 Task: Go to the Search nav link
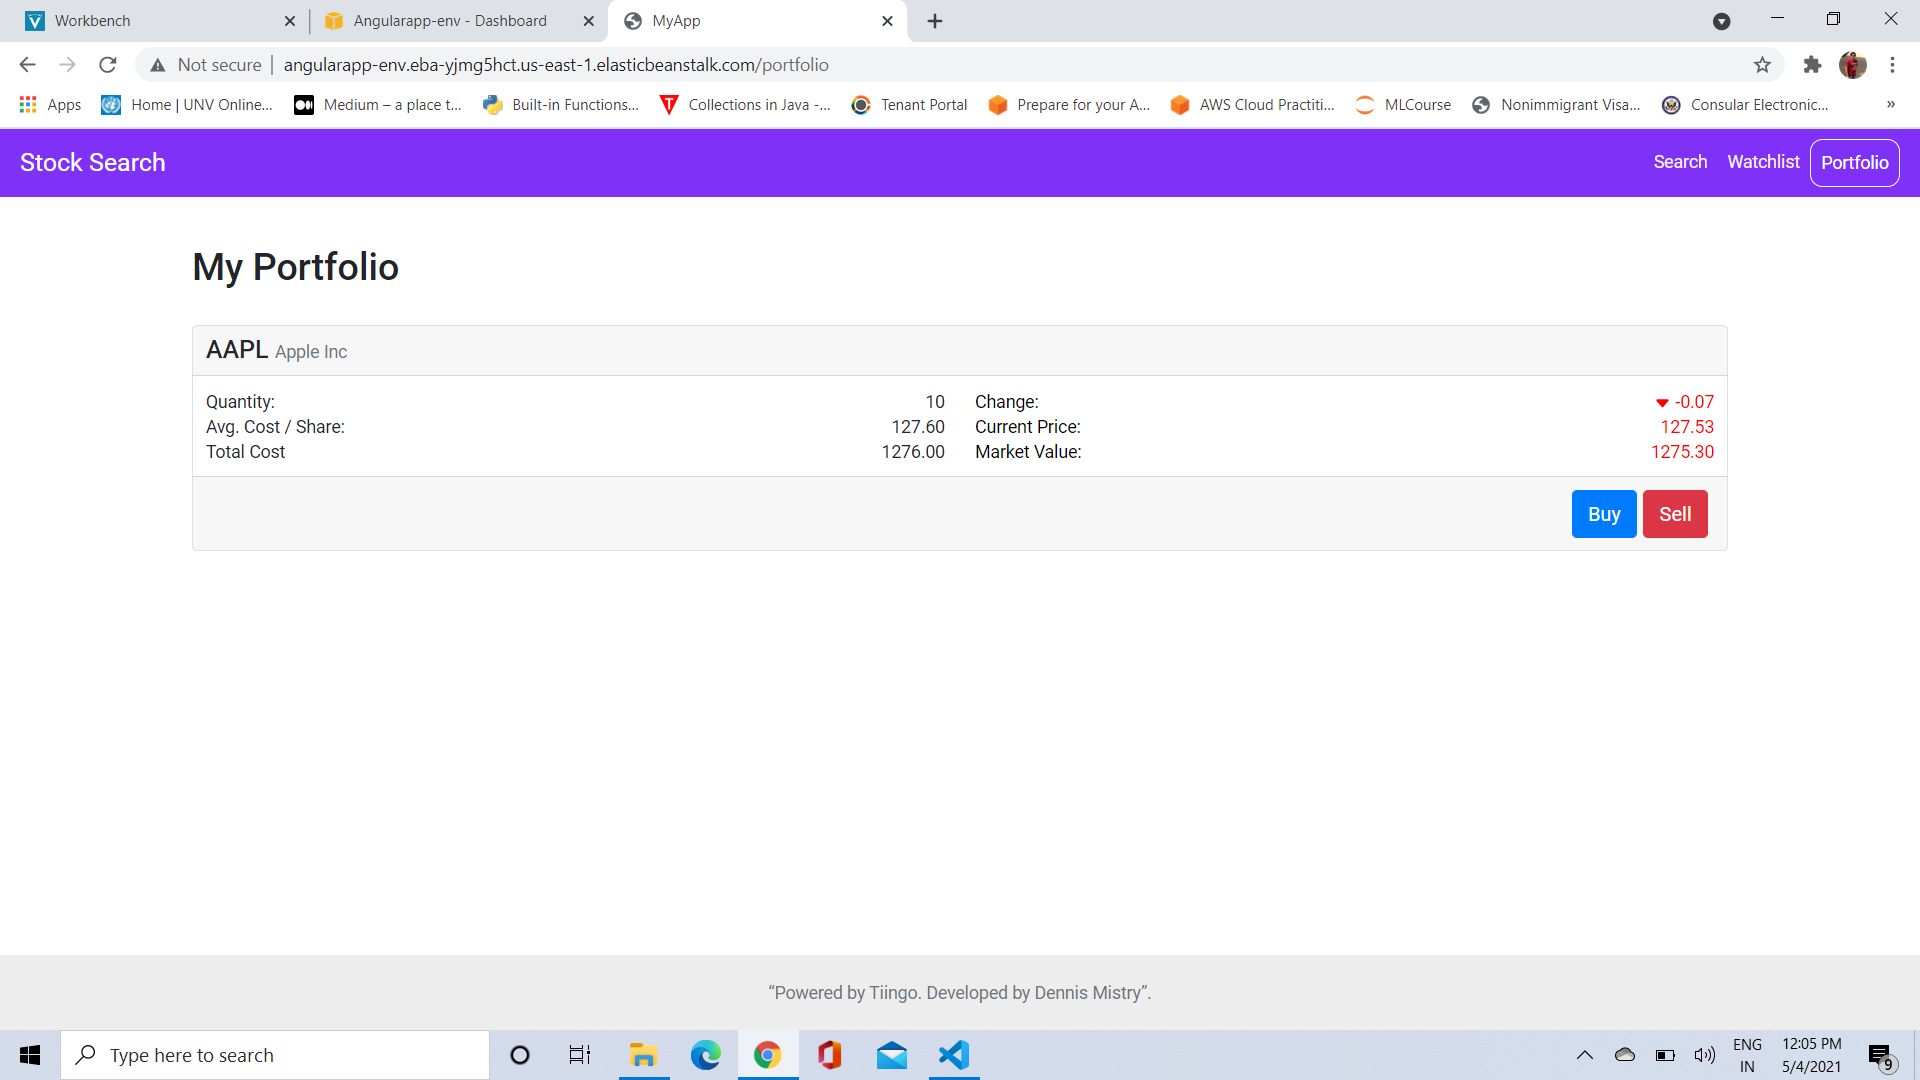coord(1679,162)
